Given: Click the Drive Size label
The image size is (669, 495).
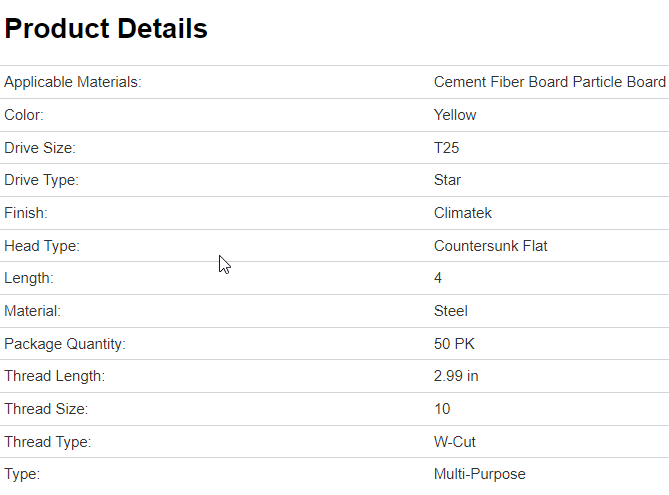Looking at the screenshot, I should click(x=40, y=148).
